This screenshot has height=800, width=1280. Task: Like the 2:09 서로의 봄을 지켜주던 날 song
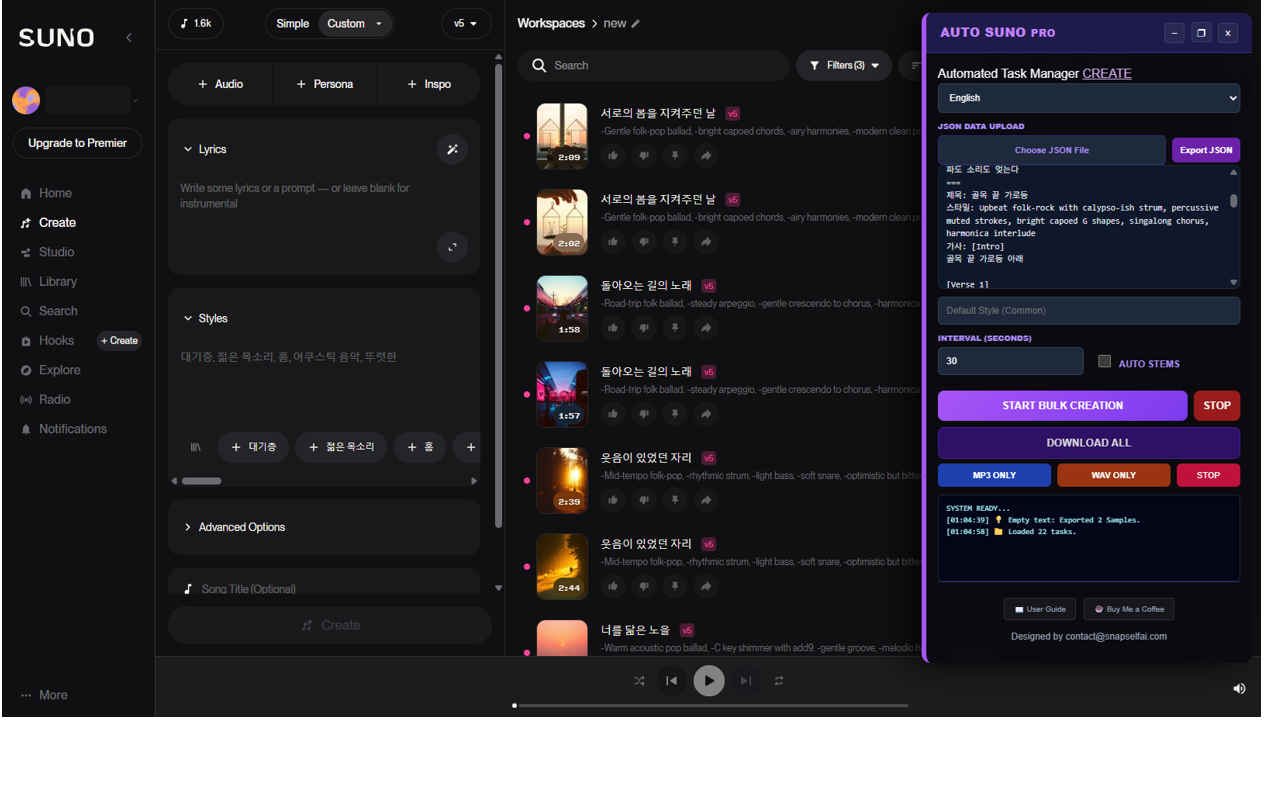pyautogui.click(x=613, y=156)
